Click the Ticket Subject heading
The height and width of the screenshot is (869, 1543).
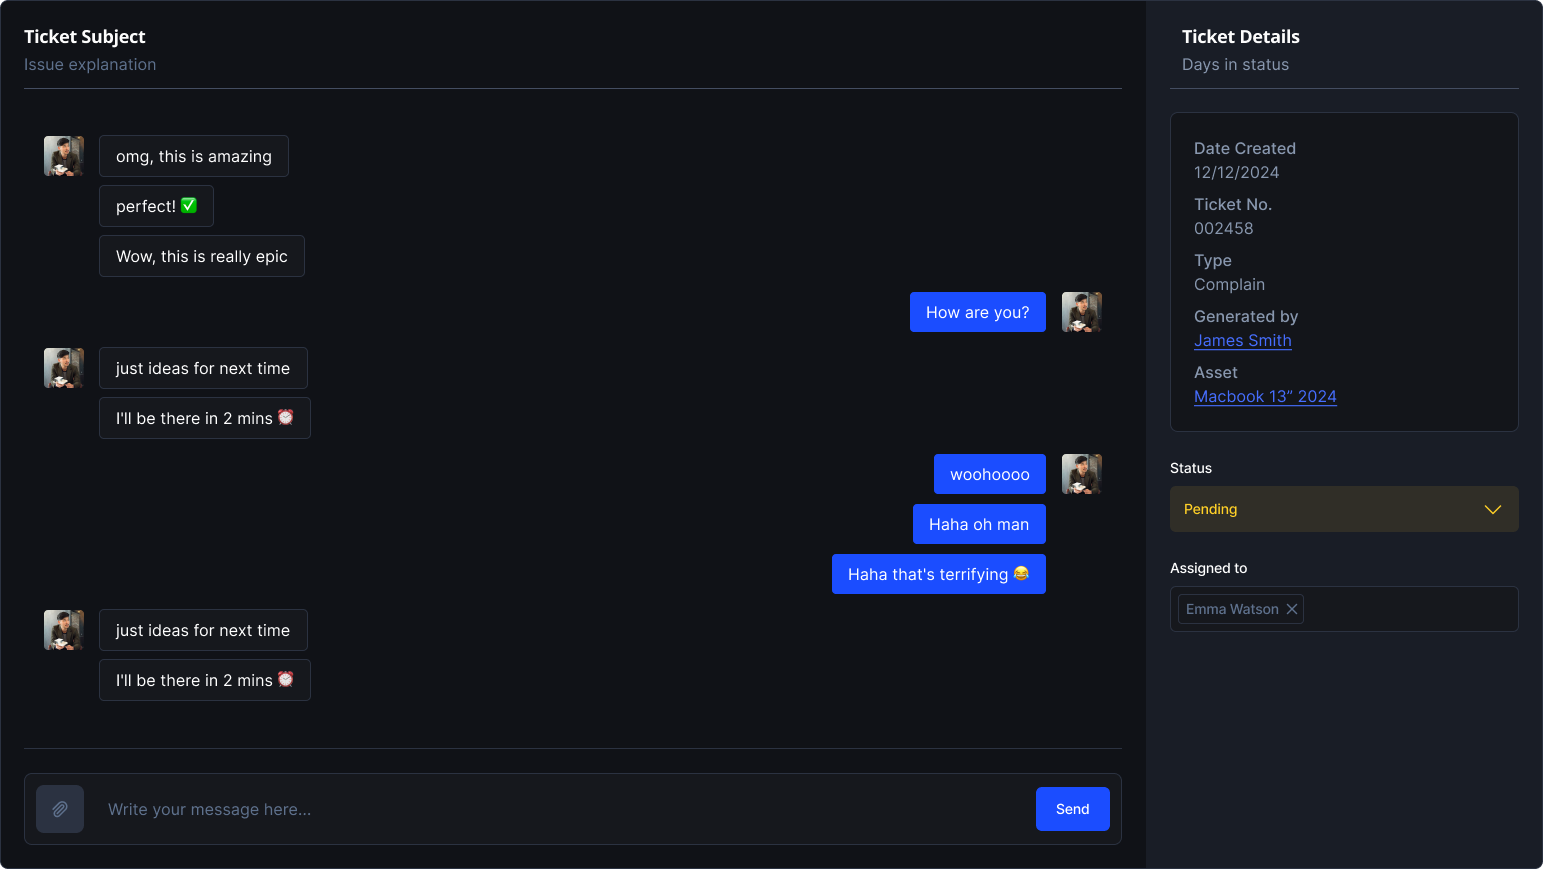coord(85,37)
